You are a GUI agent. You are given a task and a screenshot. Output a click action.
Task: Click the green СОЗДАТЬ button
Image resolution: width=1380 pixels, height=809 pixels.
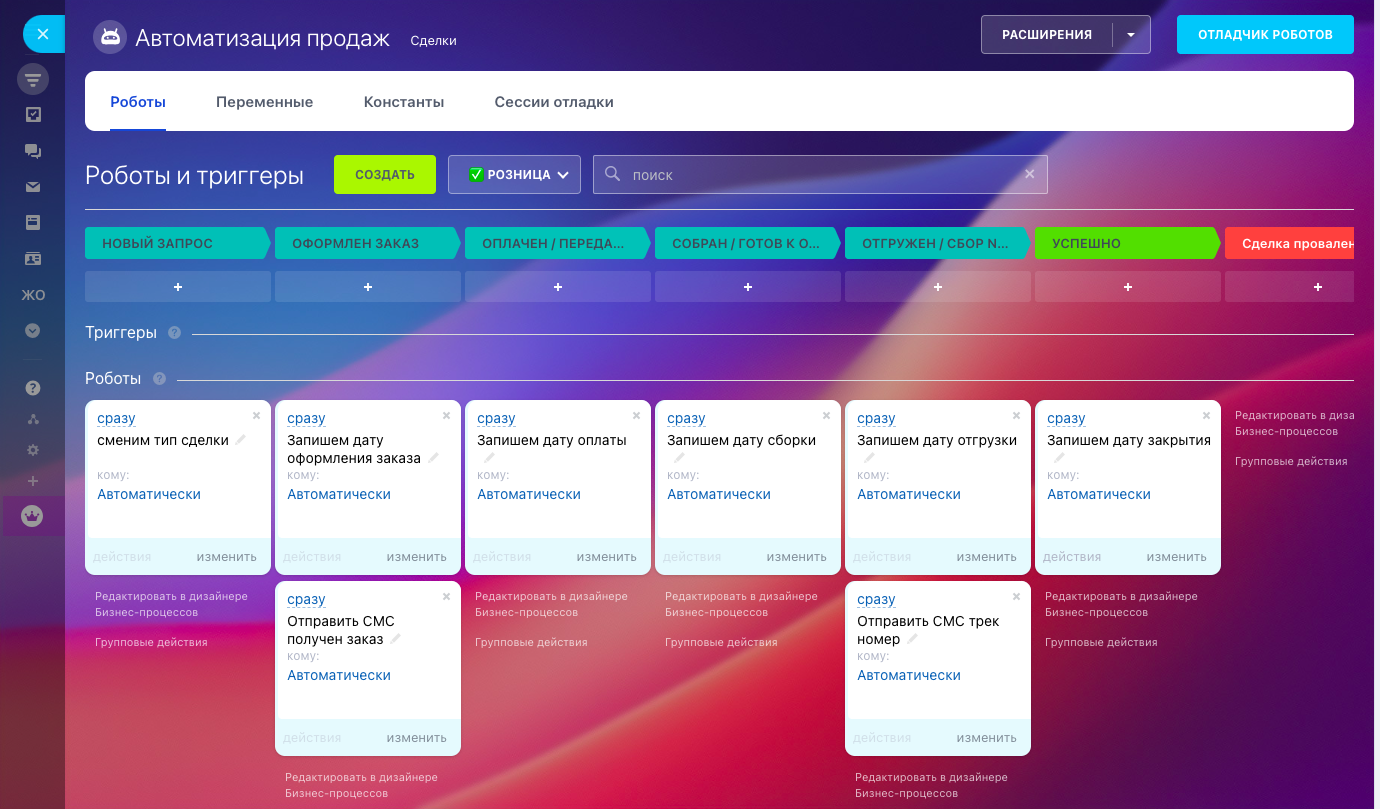pos(385,174)
